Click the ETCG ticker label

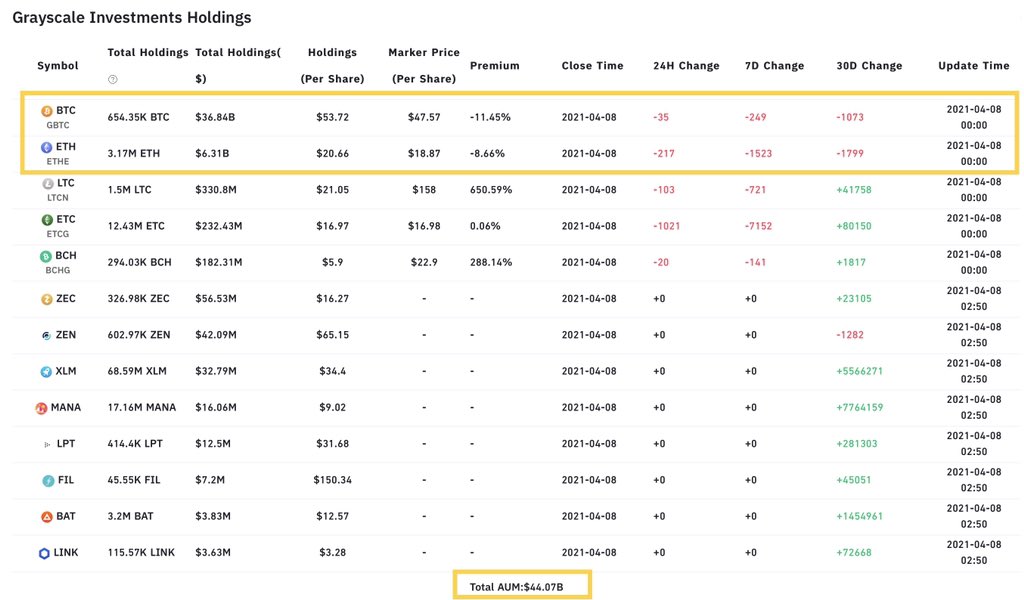point(57,234)
